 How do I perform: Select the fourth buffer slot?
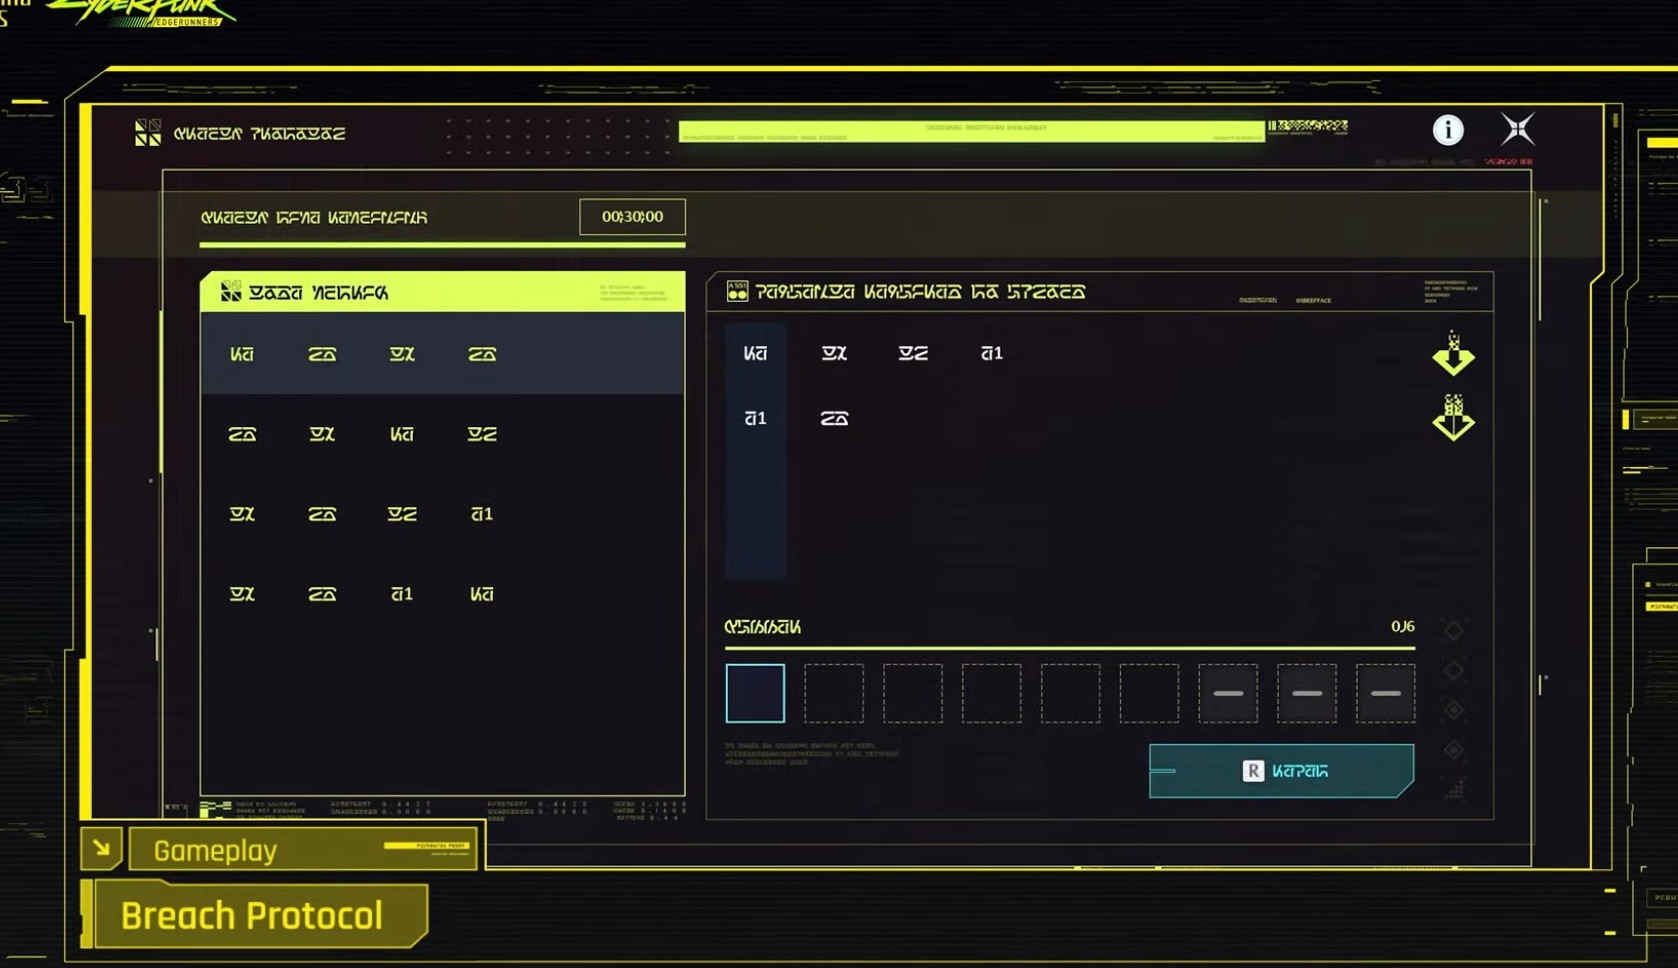(992, 693)
